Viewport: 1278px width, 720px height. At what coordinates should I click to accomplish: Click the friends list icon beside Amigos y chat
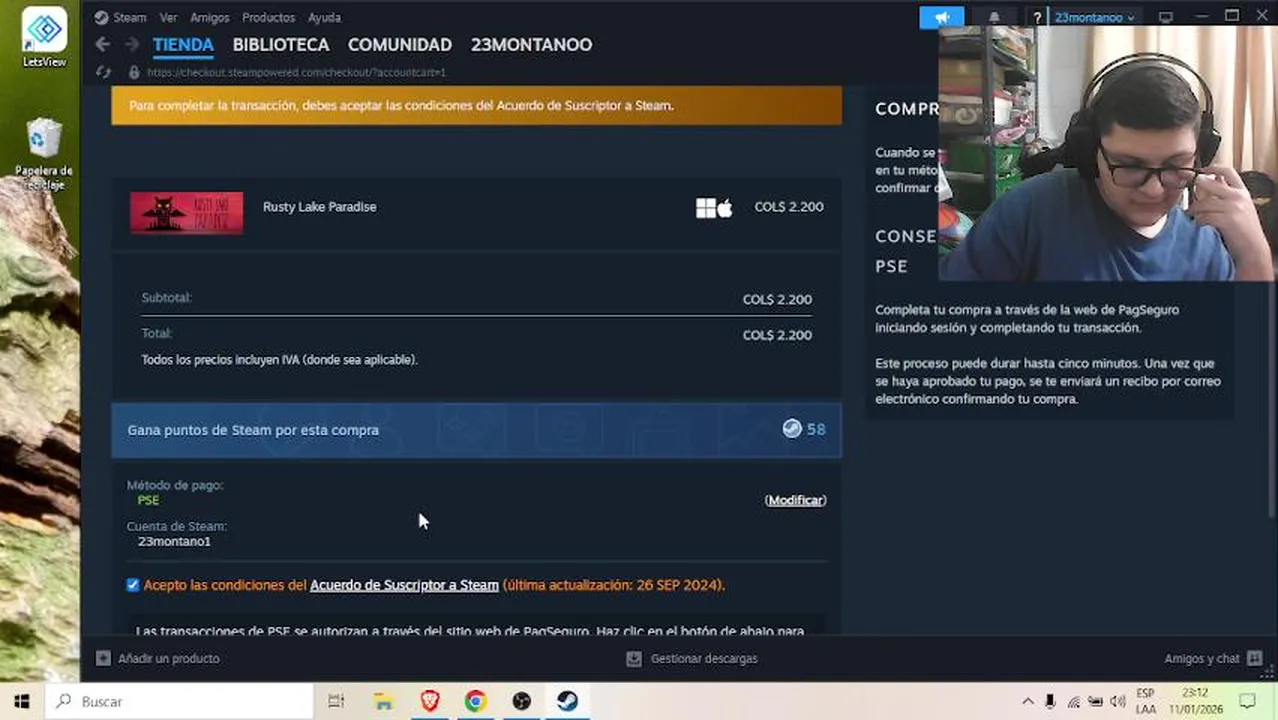pos(1255,658)
